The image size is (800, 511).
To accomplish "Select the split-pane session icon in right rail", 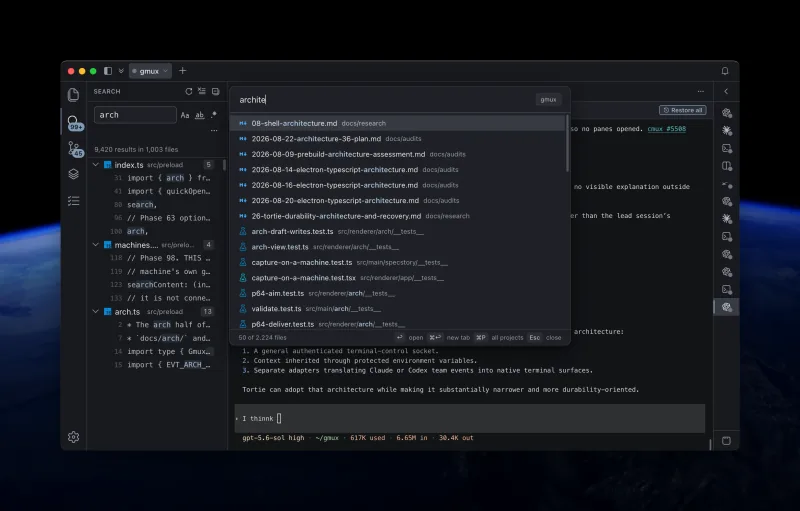I will click(727, 166).
